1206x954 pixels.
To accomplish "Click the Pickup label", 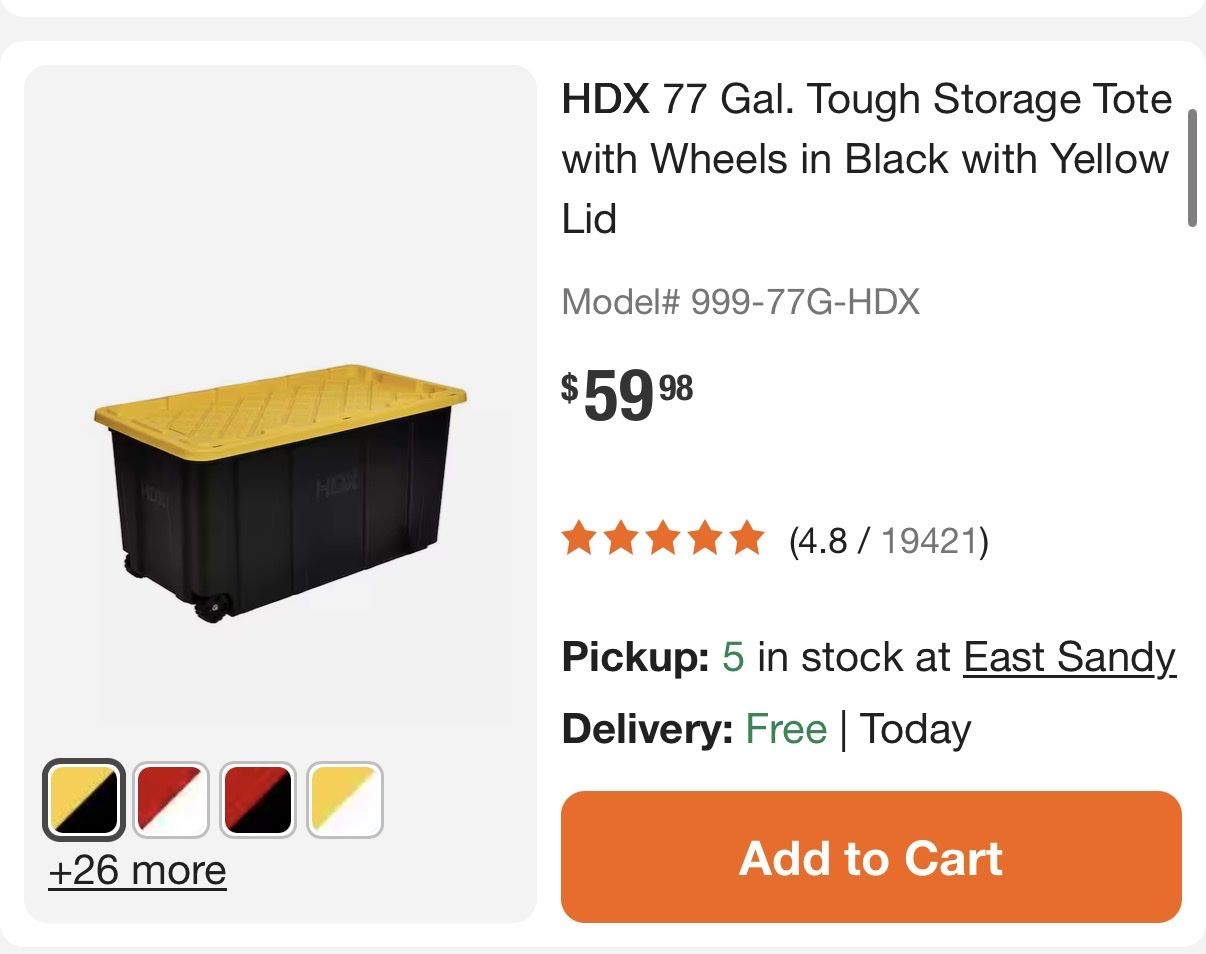I will (635, 658).
